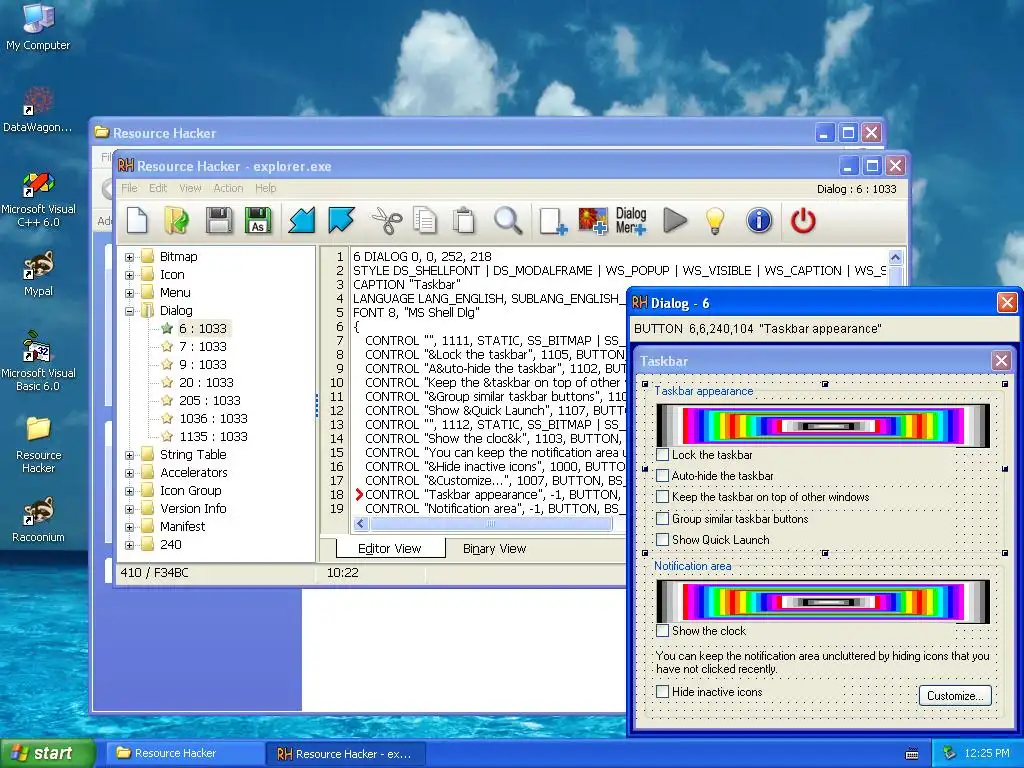Toggle Group similar taskbar buttons checkbox
The height and width of the screenshot is (768, 1024).
(x=662, y=519)
